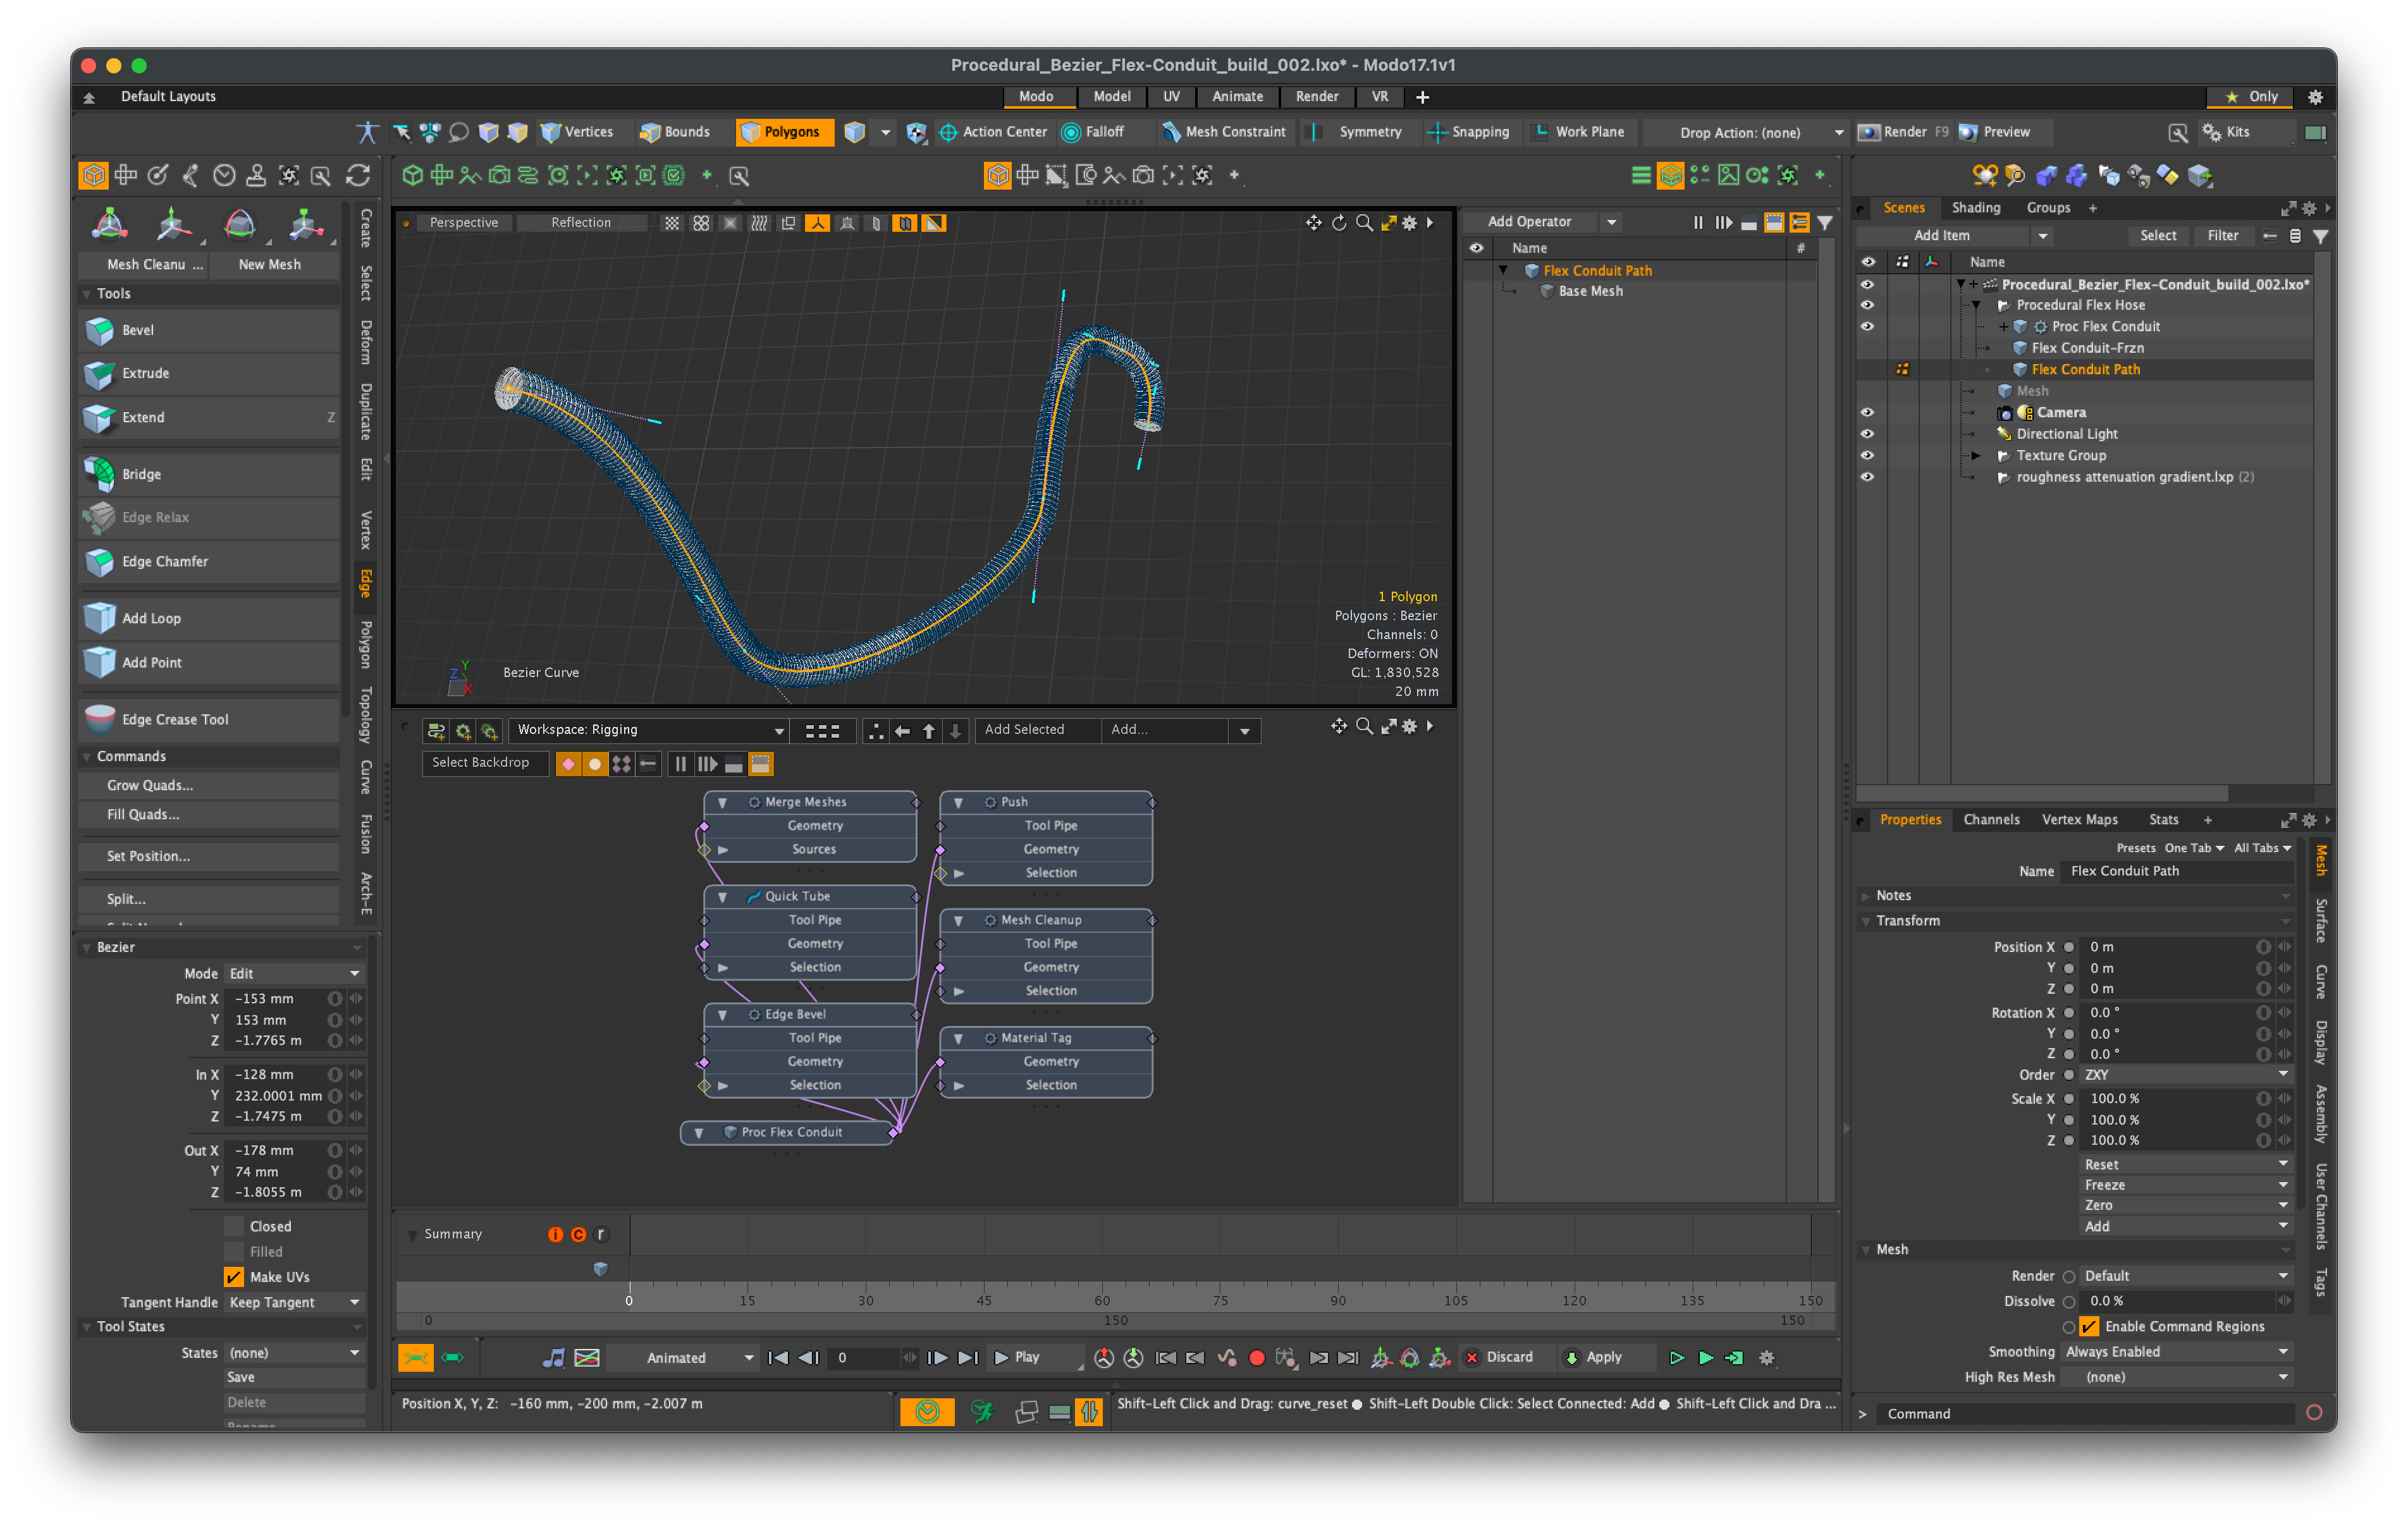Screen dimensions: 2408x1526
Task: Click frame 60 on the timeline
Action: click(x=1102, y=1300)
